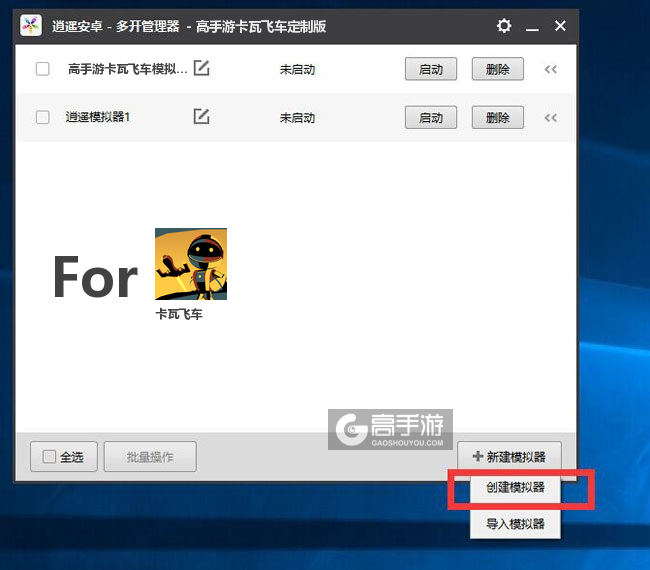Click the 逍遥安卓 app logo in title bar

pyautogui.click(x=31, y=26)
